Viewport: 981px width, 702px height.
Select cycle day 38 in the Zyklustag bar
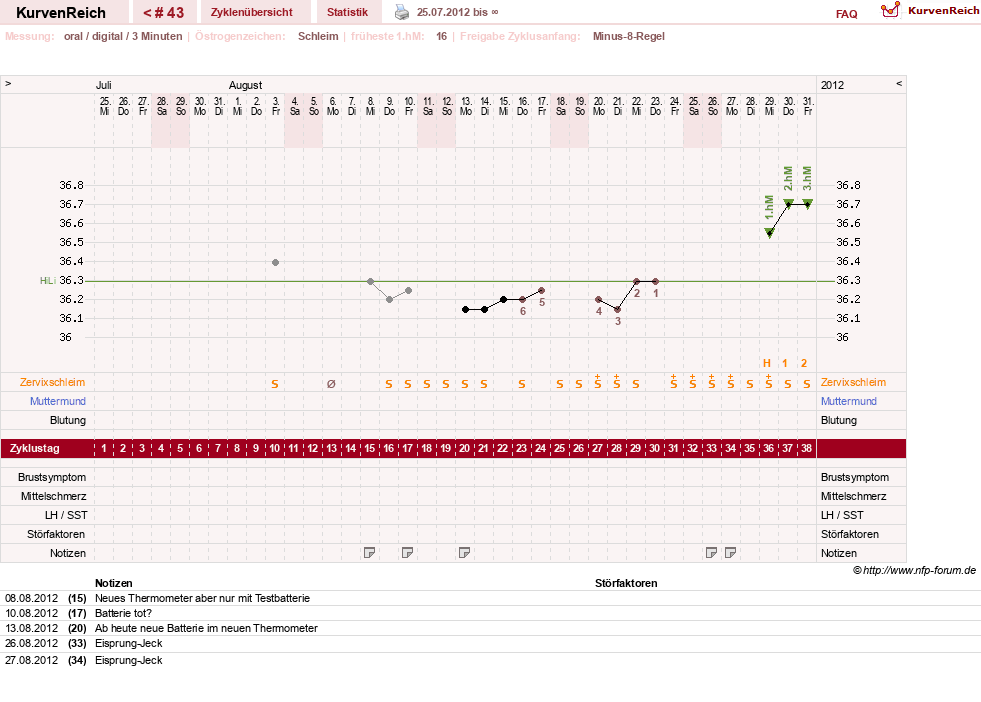(x=806, y=449)
